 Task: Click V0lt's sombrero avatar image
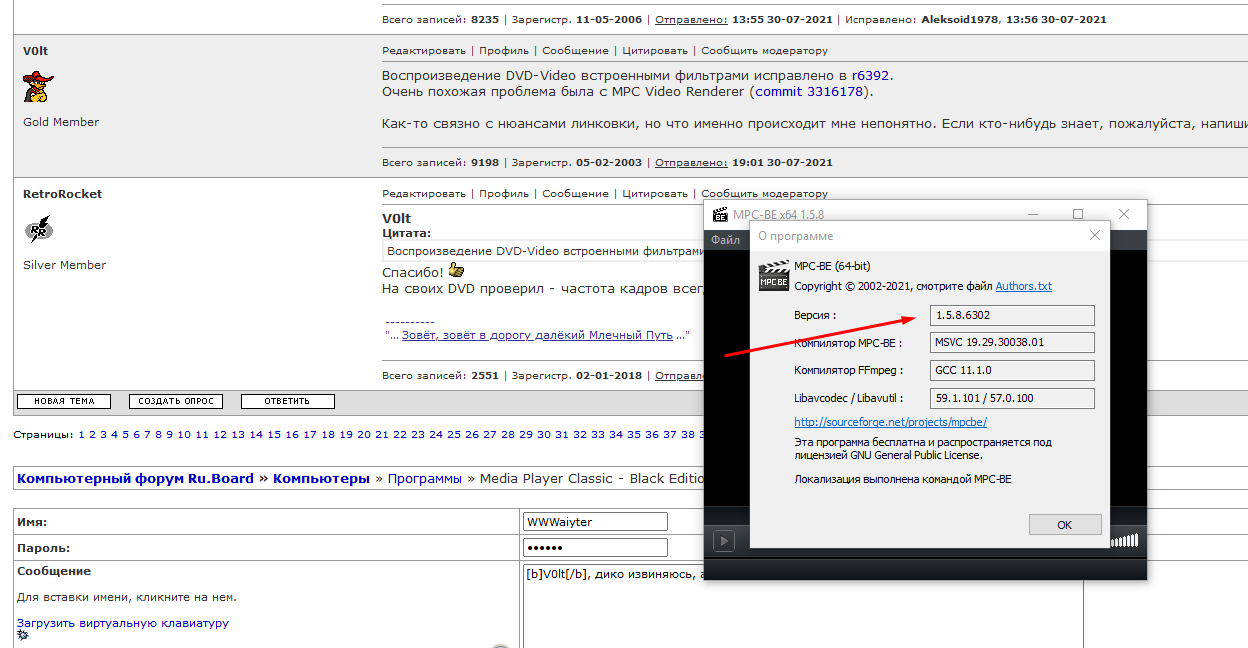point(38,87)
